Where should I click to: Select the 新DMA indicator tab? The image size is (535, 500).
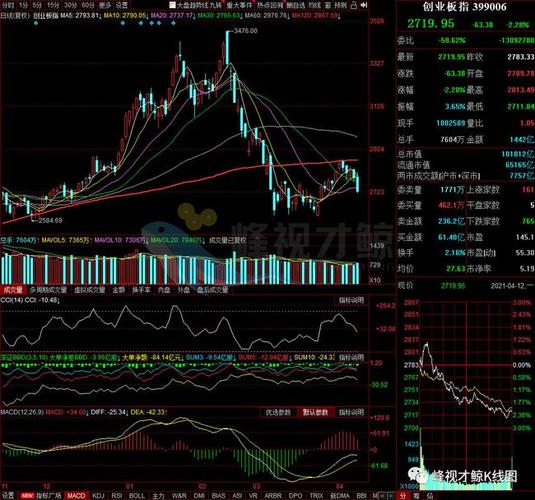[x=340, y=495]
